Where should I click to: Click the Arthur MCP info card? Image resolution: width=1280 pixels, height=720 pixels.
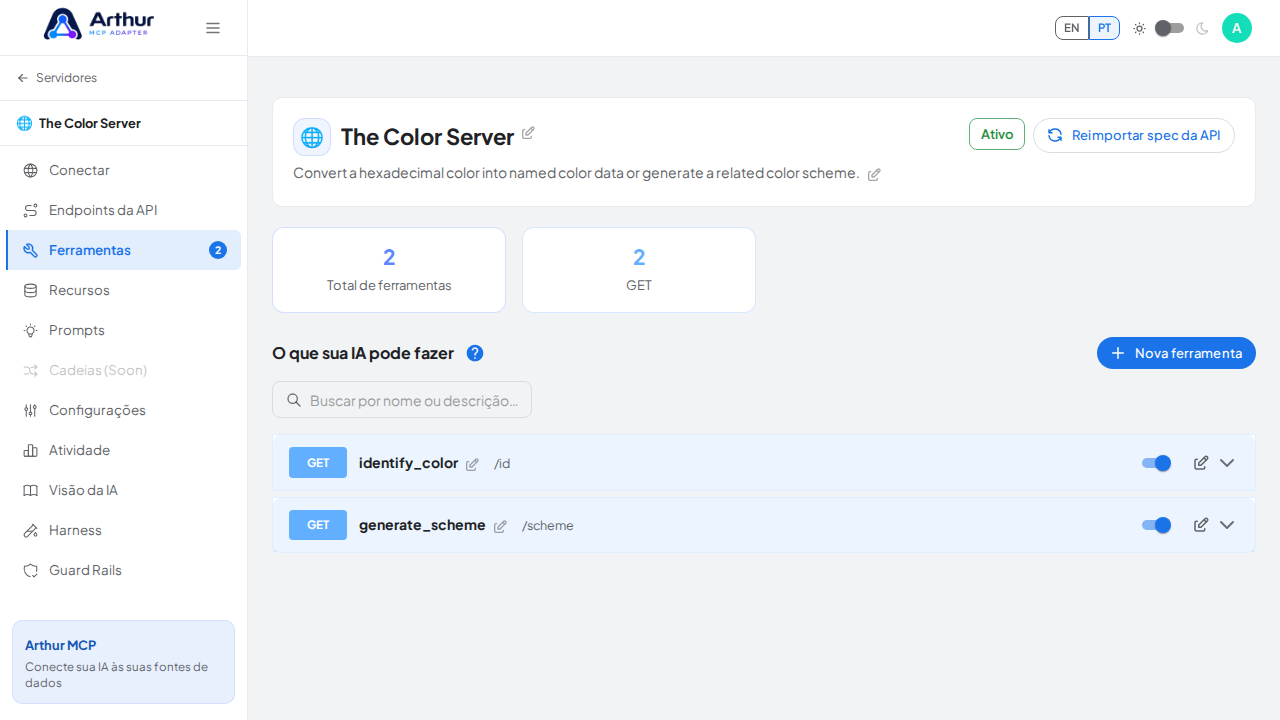123,662
